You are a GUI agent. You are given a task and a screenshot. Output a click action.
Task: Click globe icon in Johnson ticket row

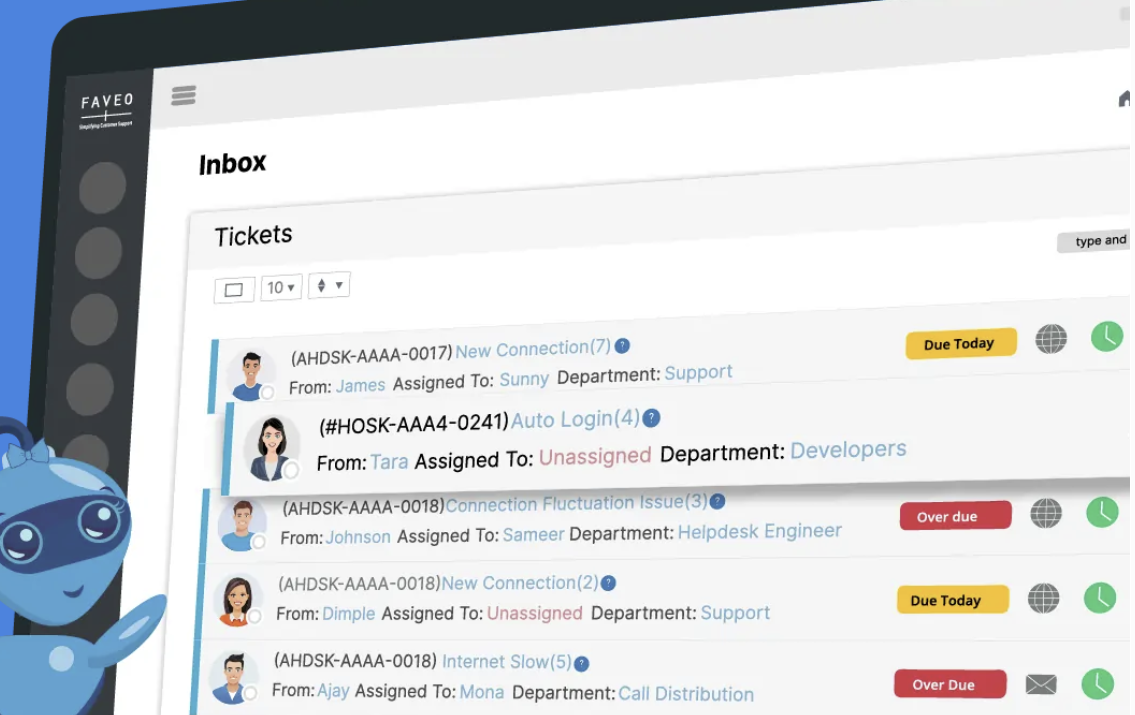tap(1045, 513)
